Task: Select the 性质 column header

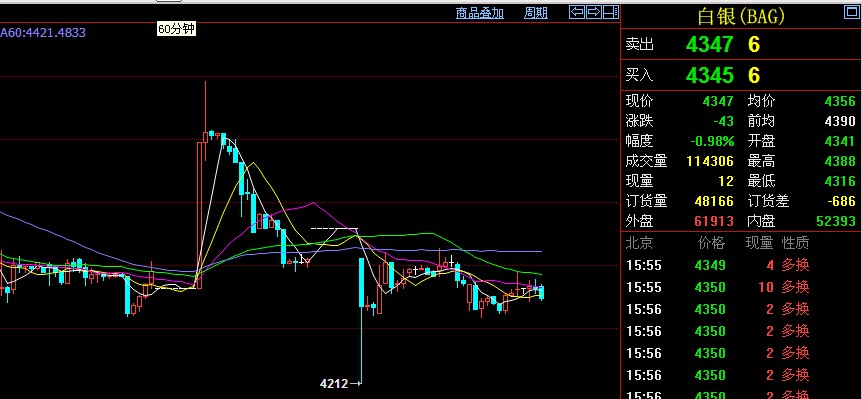Action: click(x=795, y=243)
